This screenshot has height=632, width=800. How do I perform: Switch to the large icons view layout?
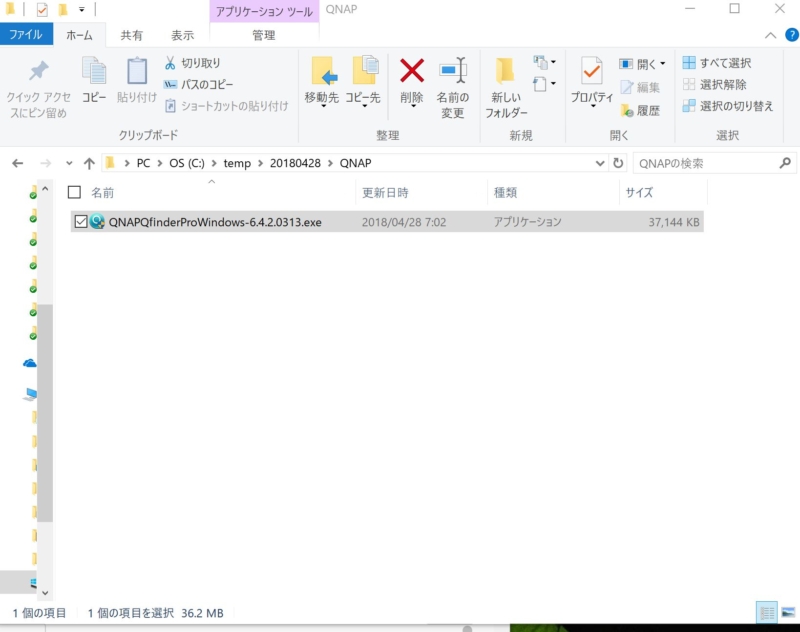point(788,613)
